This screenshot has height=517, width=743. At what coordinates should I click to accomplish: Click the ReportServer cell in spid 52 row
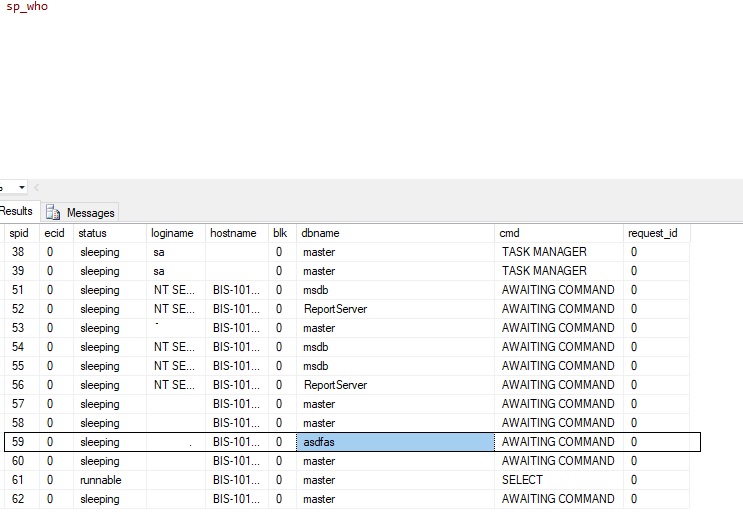pyautogui.click(x=335, y=309)
